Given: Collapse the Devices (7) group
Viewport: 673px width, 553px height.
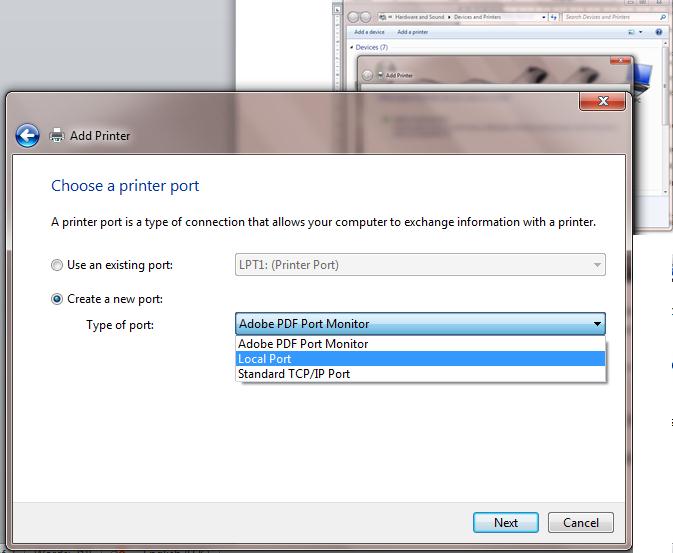Looking at the screenshot, I should [x=352, y=47].
